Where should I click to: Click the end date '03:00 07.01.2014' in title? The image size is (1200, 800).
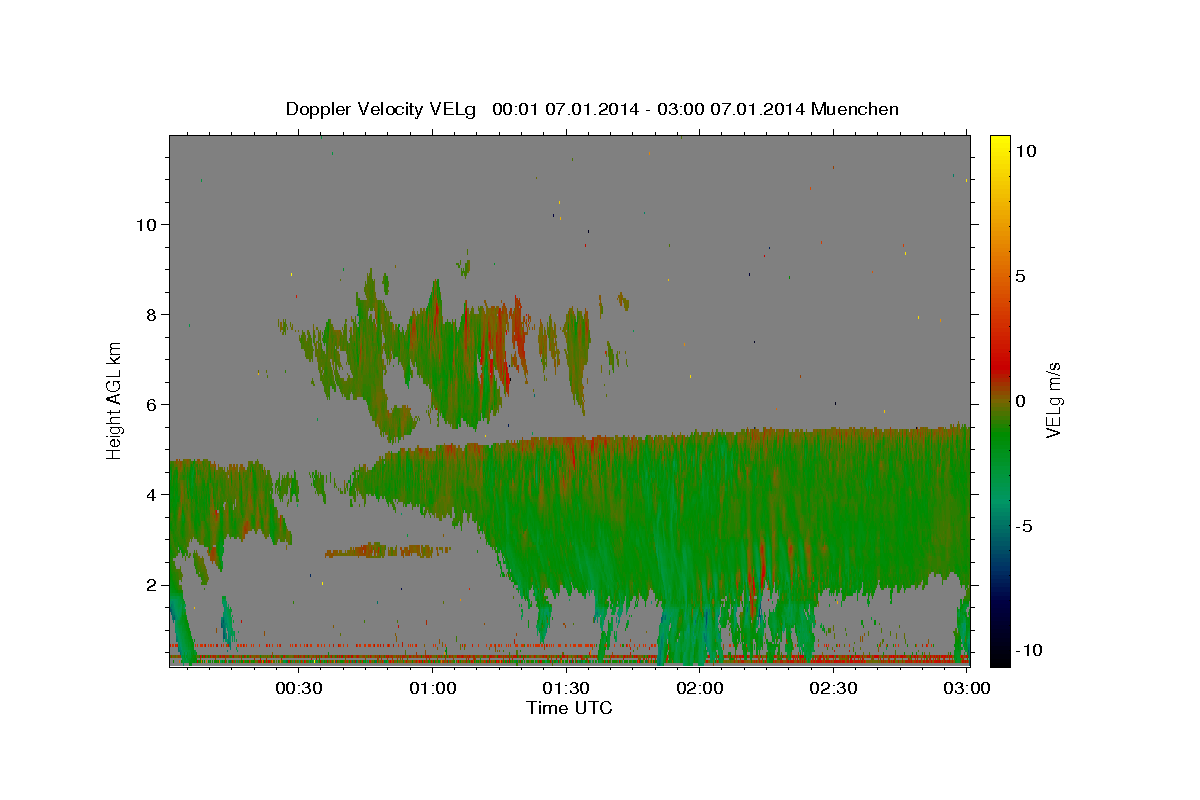[729, 109]
